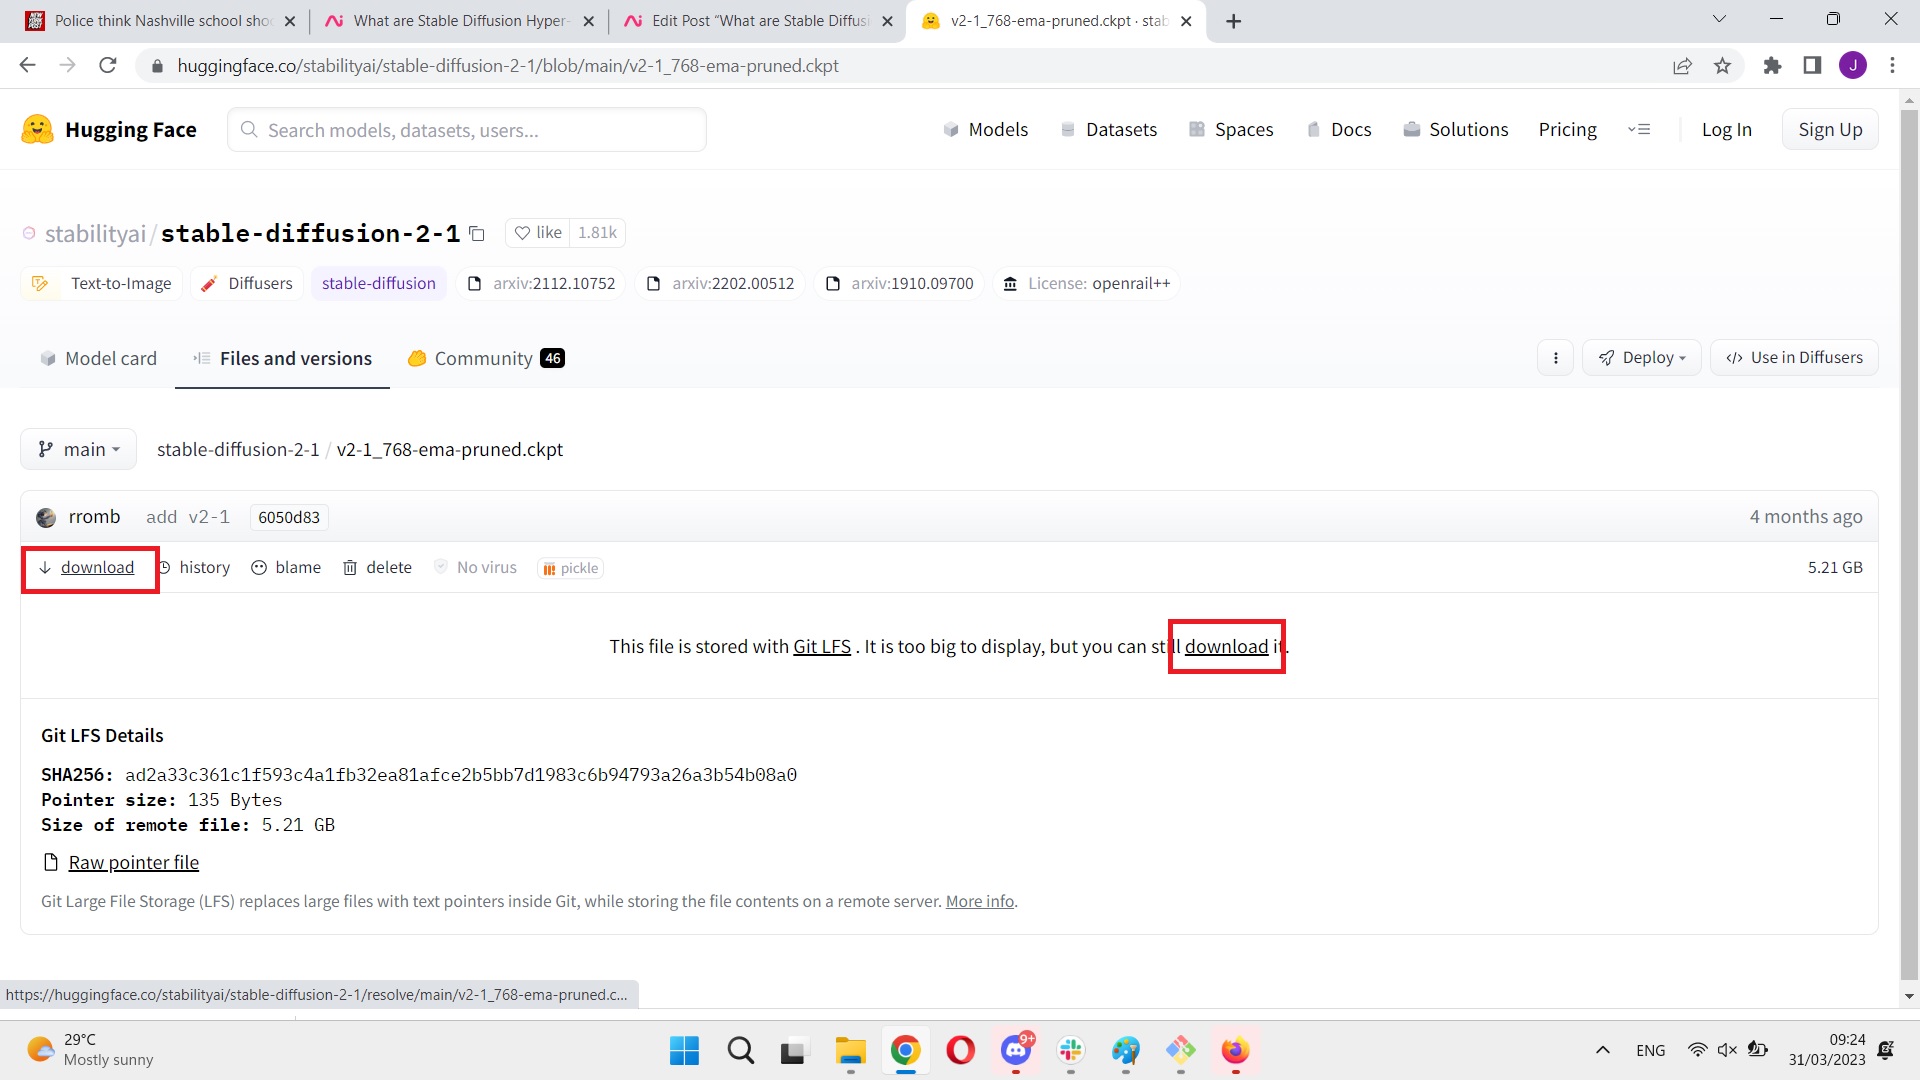Expand the extra navigation menu next to Pricing

pos(1639,130)
